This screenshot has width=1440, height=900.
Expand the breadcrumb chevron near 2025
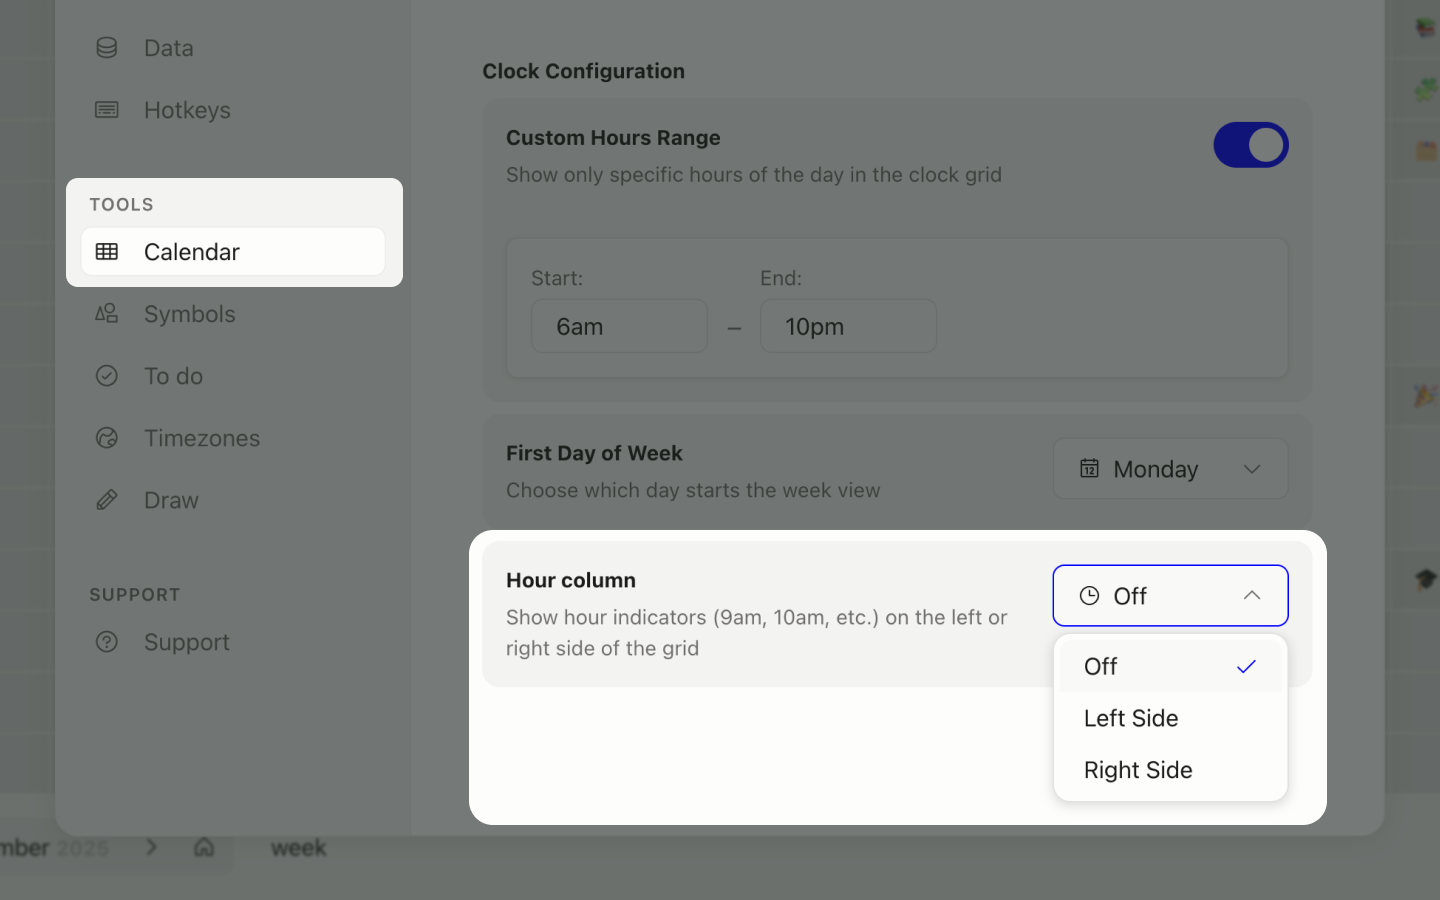152,847
